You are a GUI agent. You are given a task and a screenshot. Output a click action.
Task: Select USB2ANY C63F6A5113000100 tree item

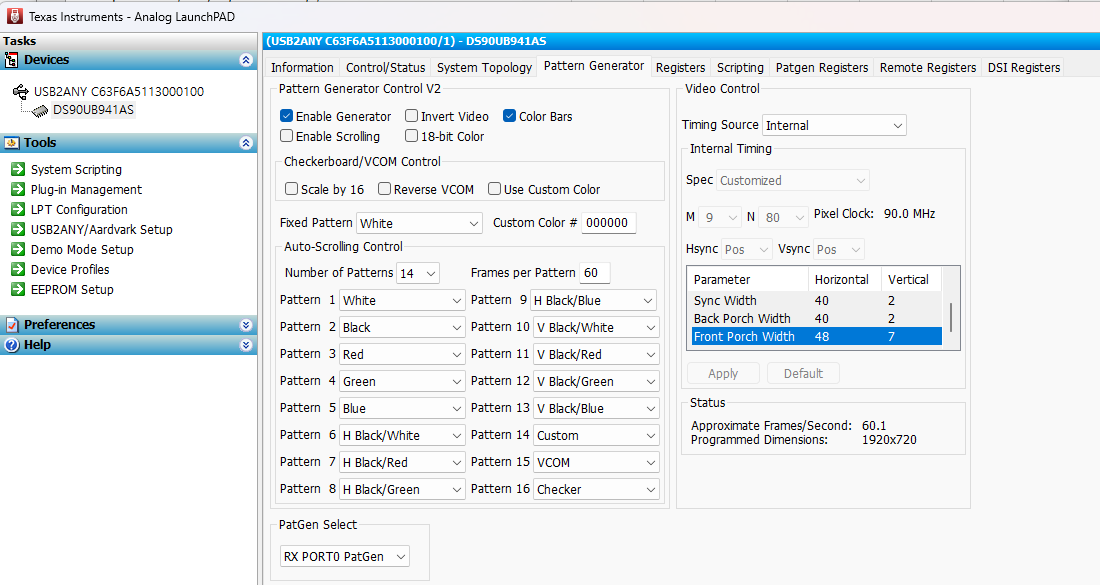pos(119,91)
